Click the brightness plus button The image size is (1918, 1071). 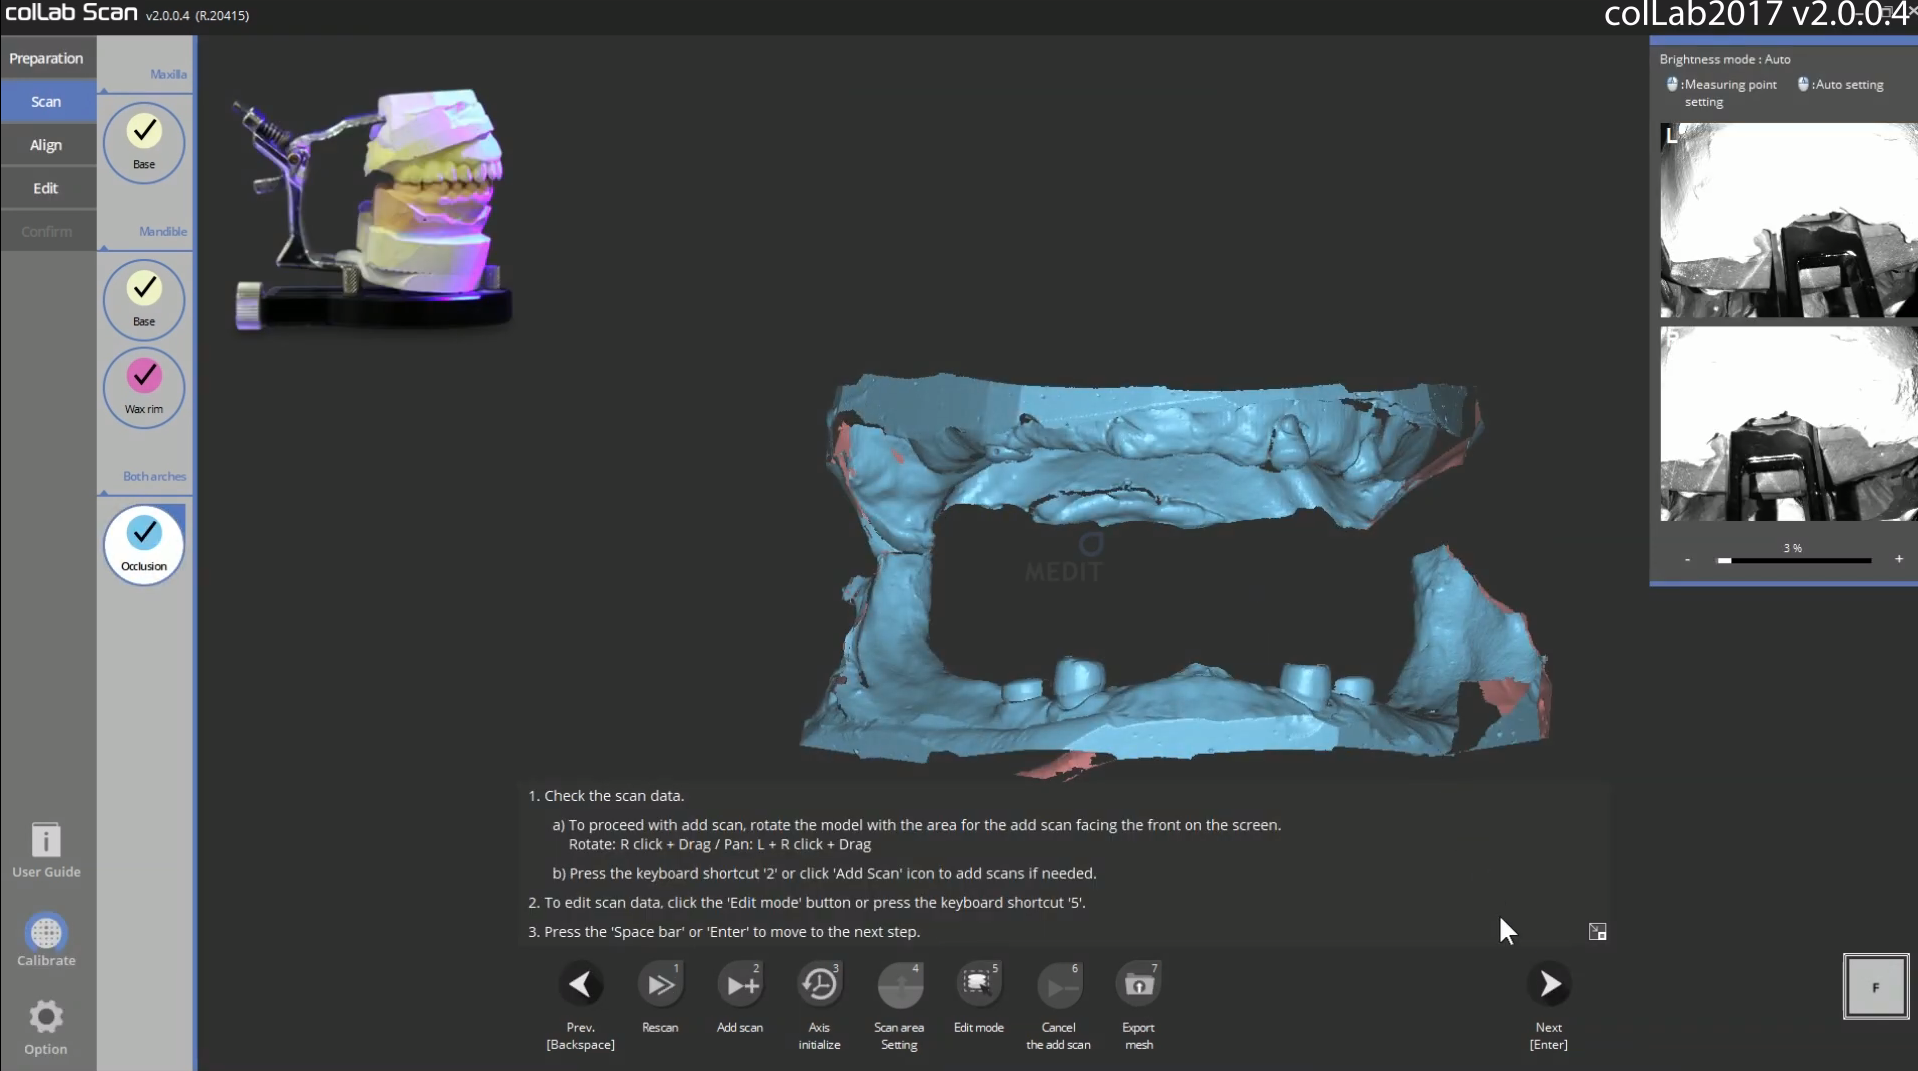click(x=1899, y=559)
